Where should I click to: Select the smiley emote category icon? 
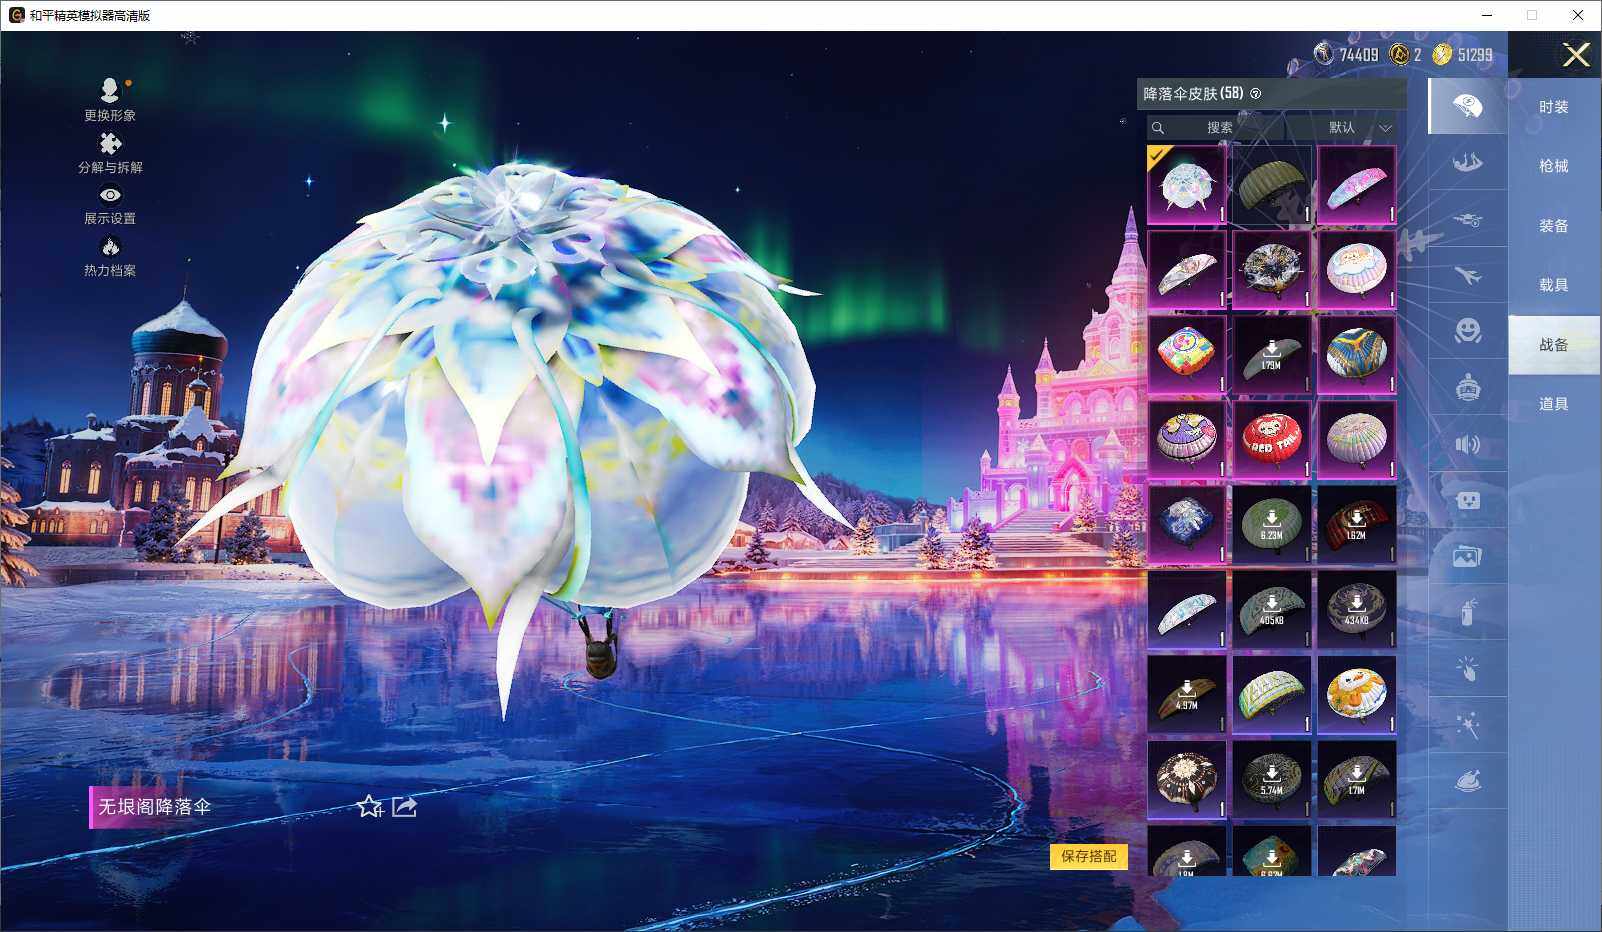[1467, 331]
